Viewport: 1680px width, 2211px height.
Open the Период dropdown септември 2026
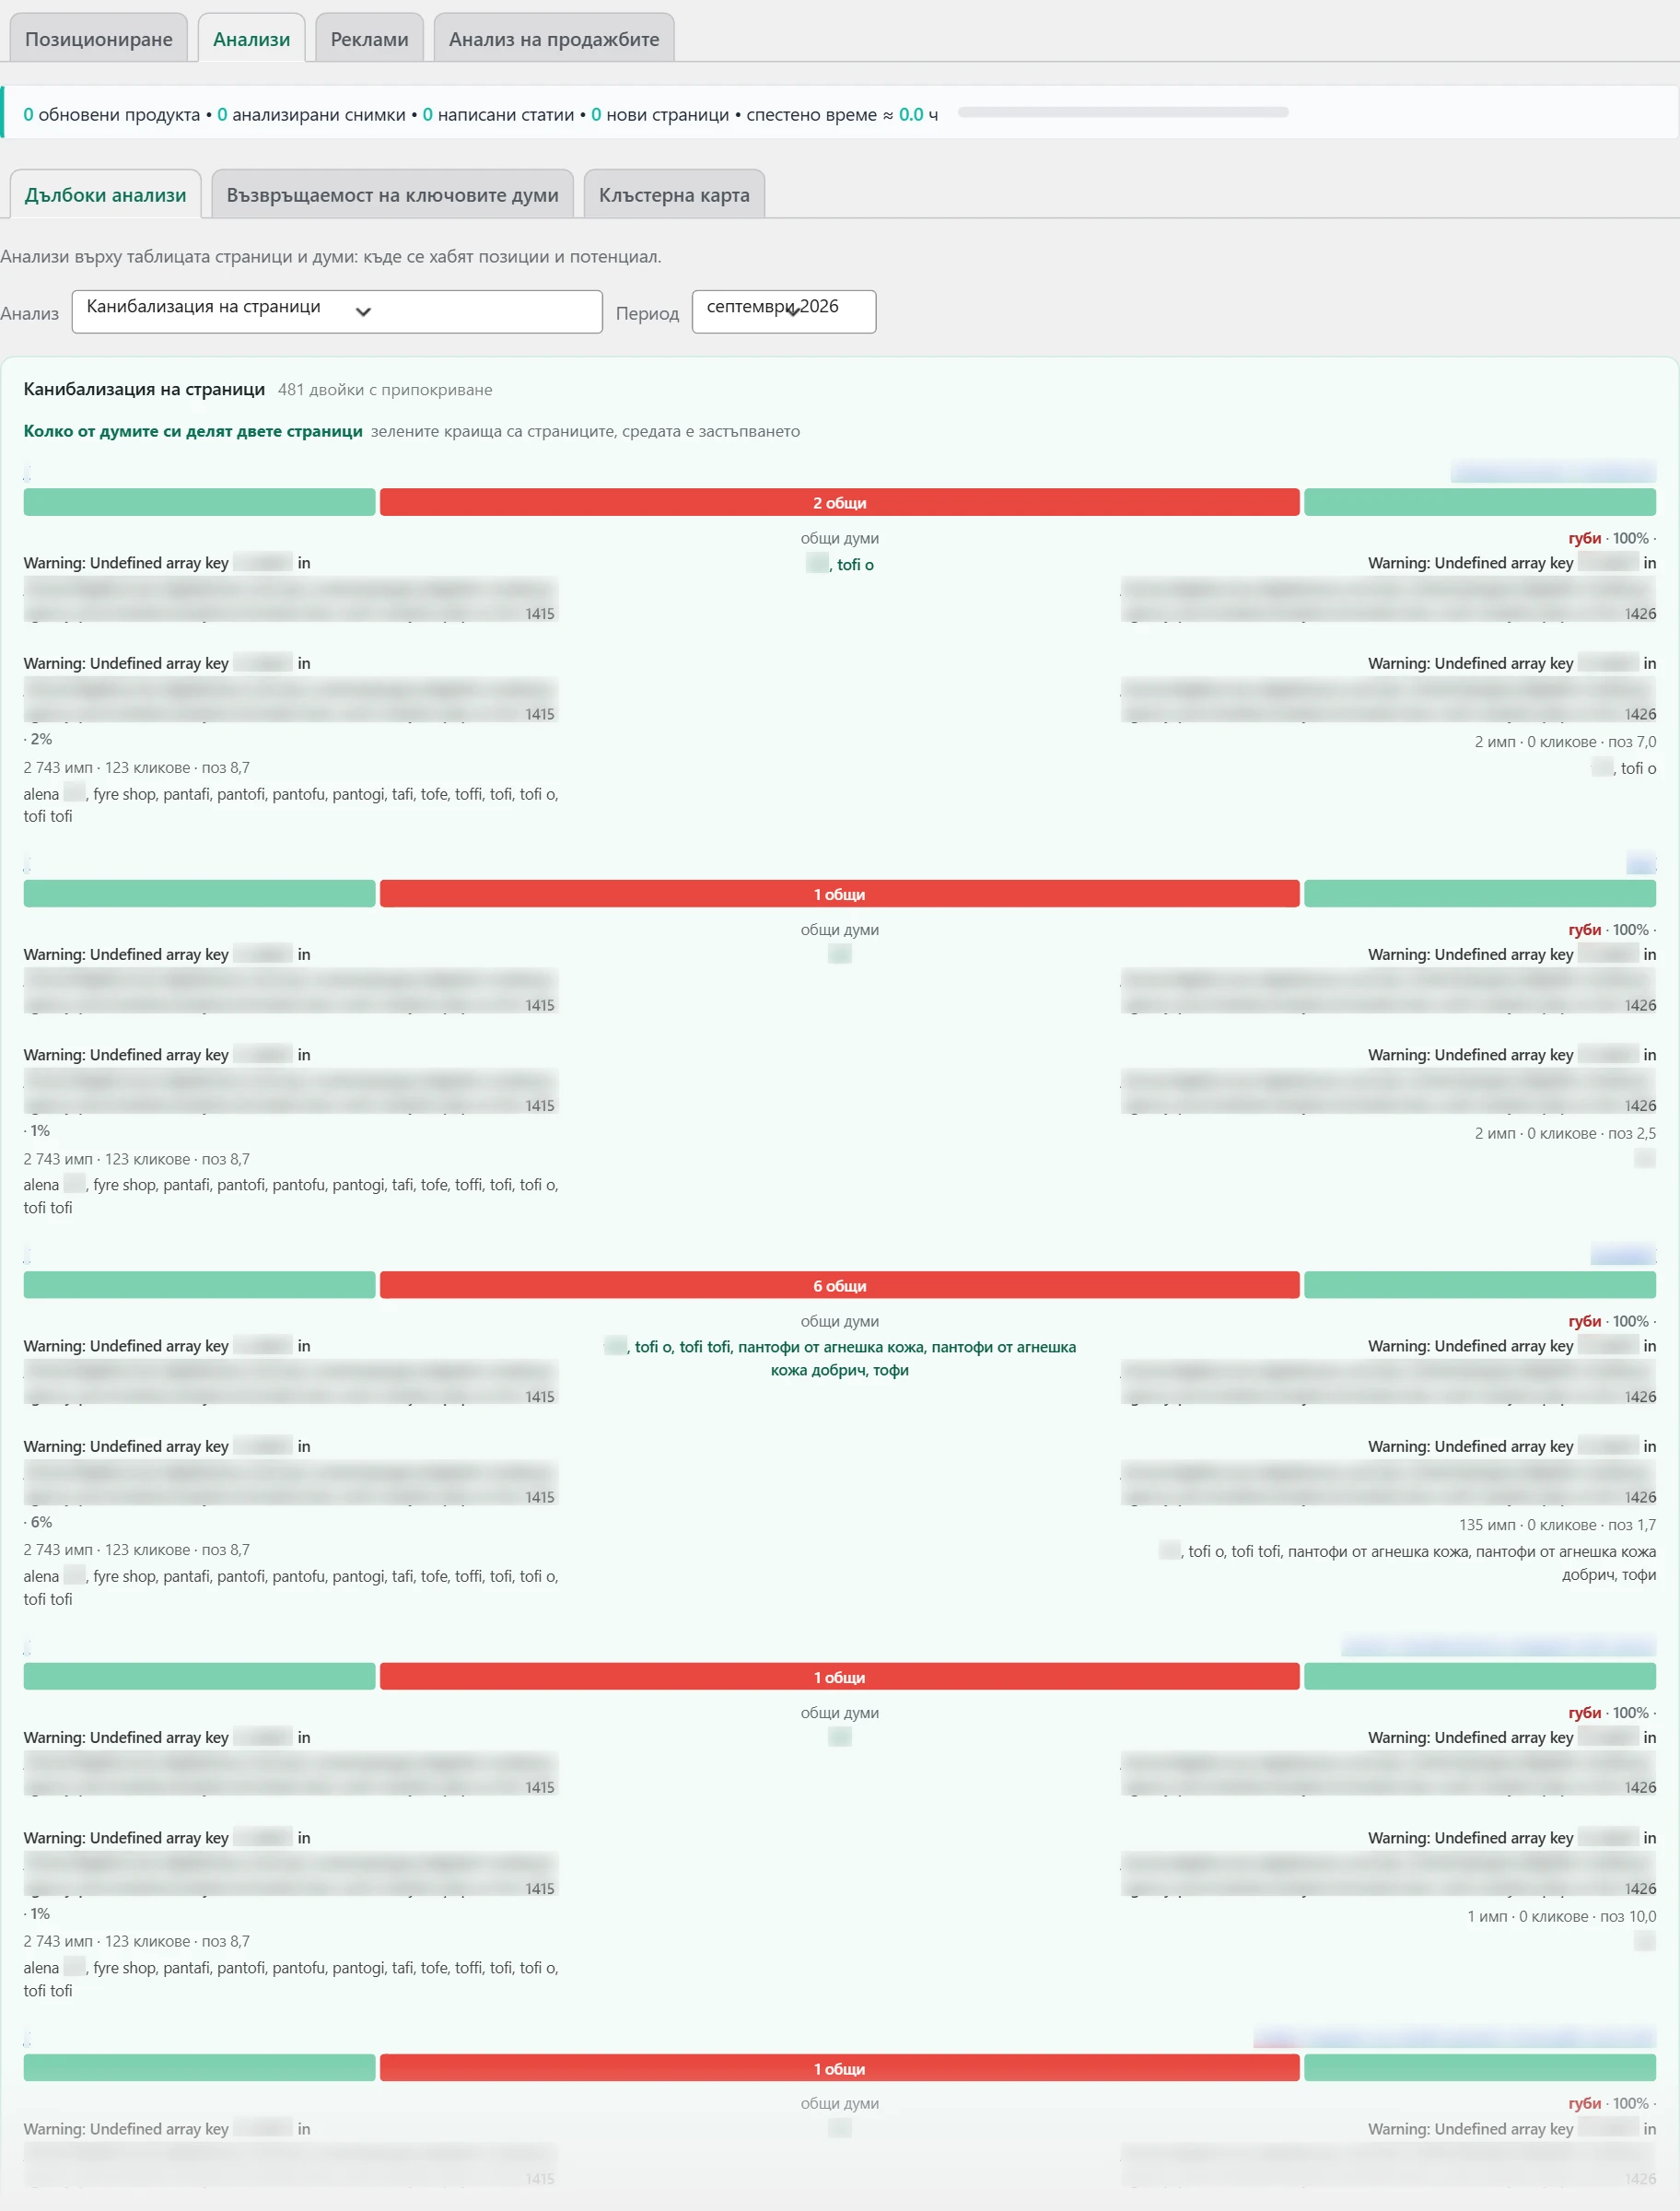pos(783,311)
